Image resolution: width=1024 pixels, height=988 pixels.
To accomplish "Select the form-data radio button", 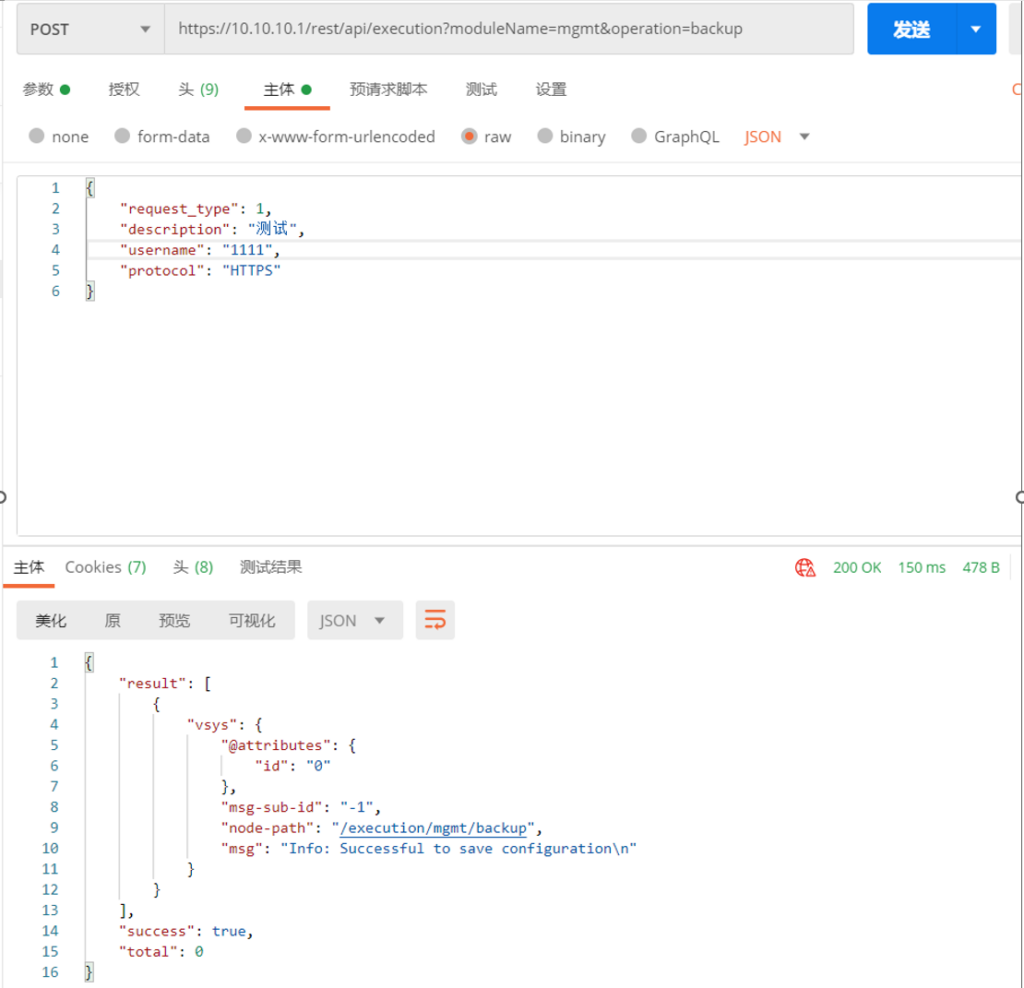I will [122, 136].
